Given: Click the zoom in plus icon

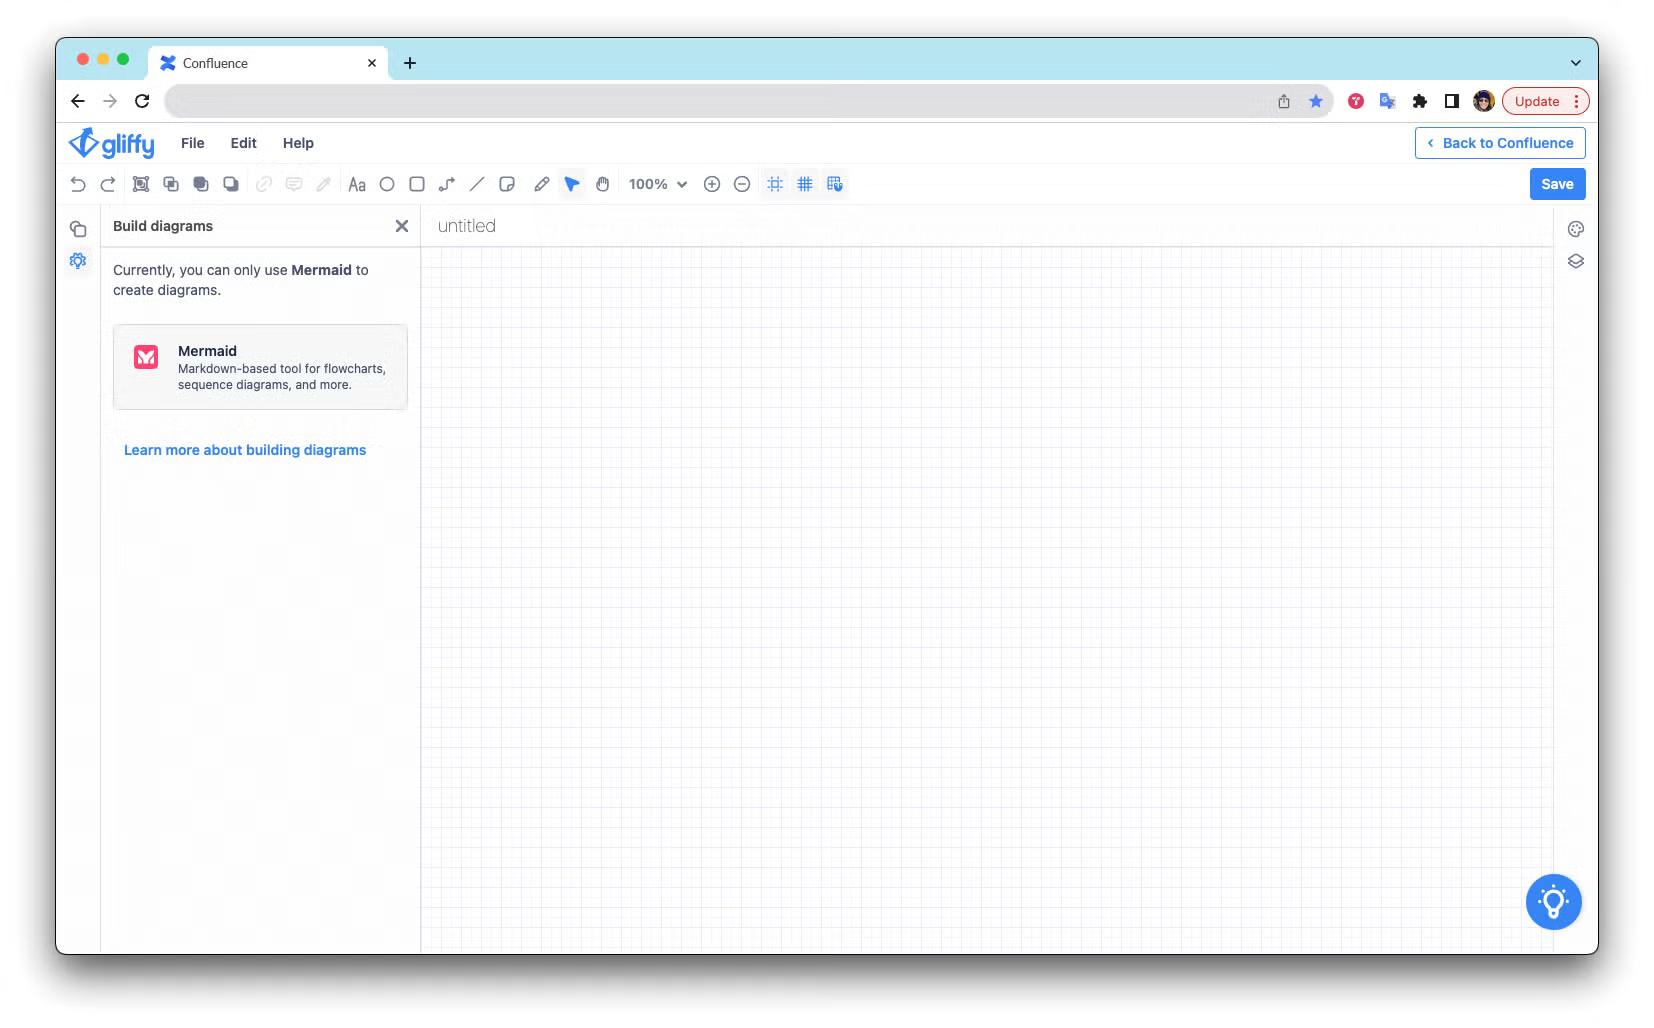Looking at the screenshot, I should click(712, 184).
